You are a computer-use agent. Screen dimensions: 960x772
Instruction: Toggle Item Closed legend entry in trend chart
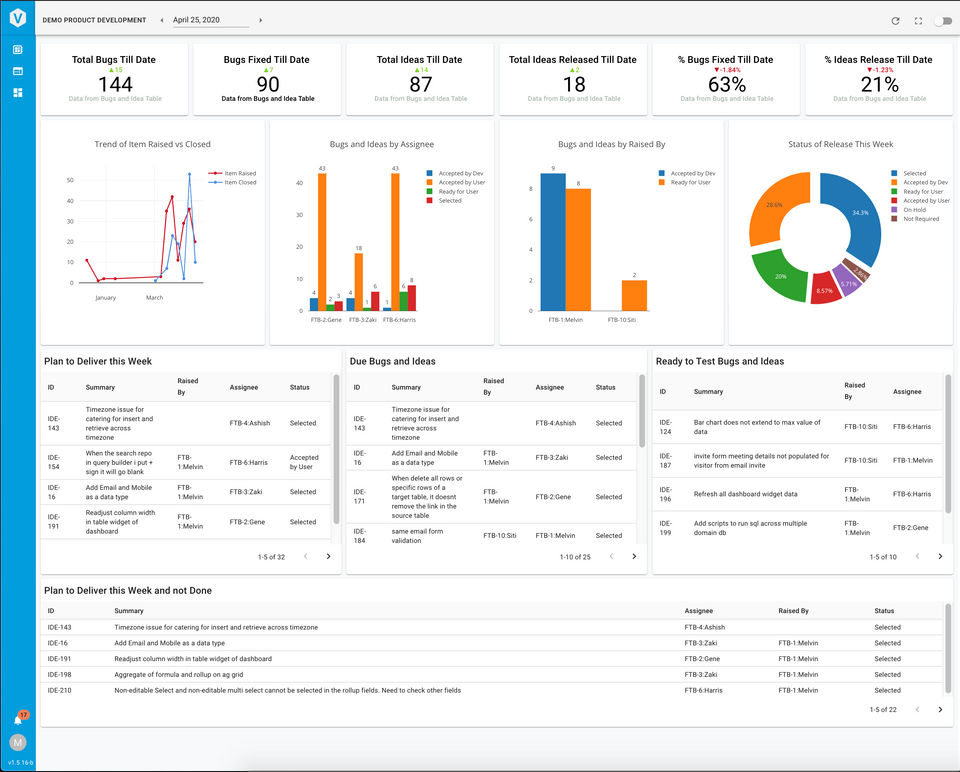(x=233, y=182)
